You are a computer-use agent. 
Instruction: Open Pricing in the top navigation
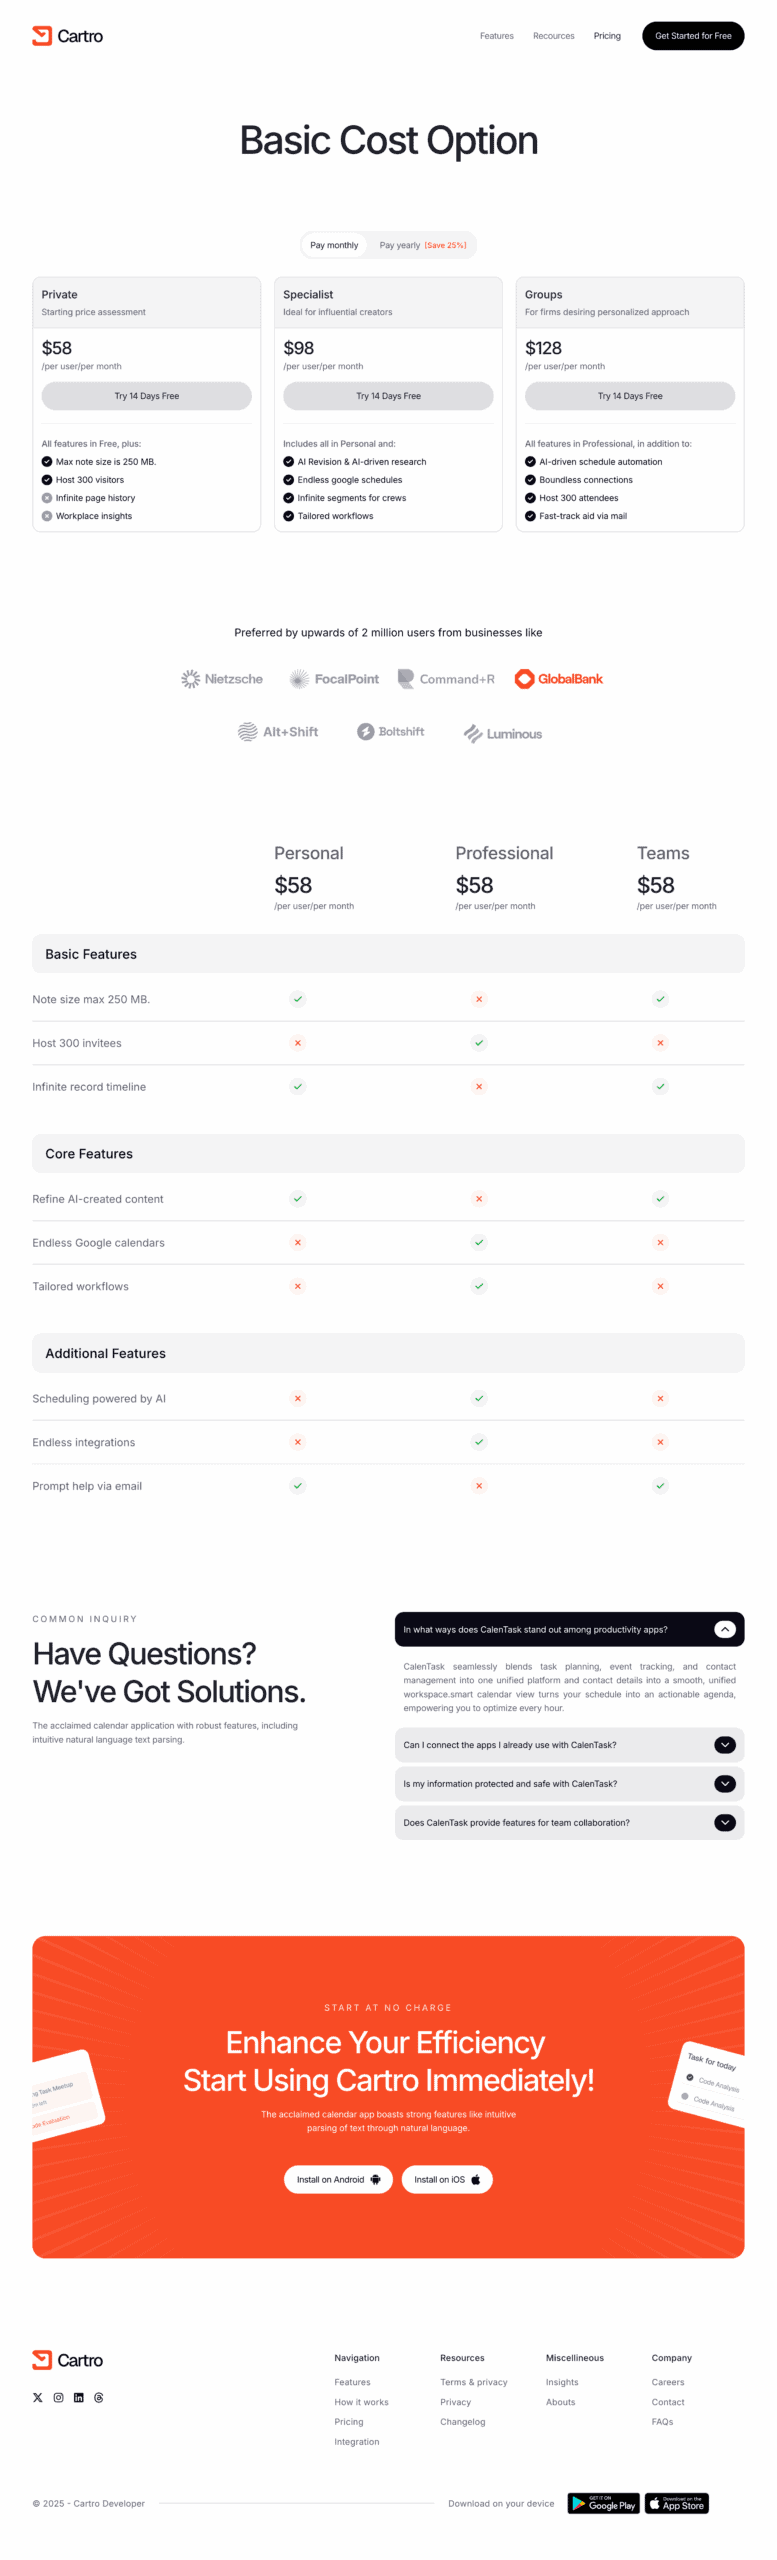(607, 36)
